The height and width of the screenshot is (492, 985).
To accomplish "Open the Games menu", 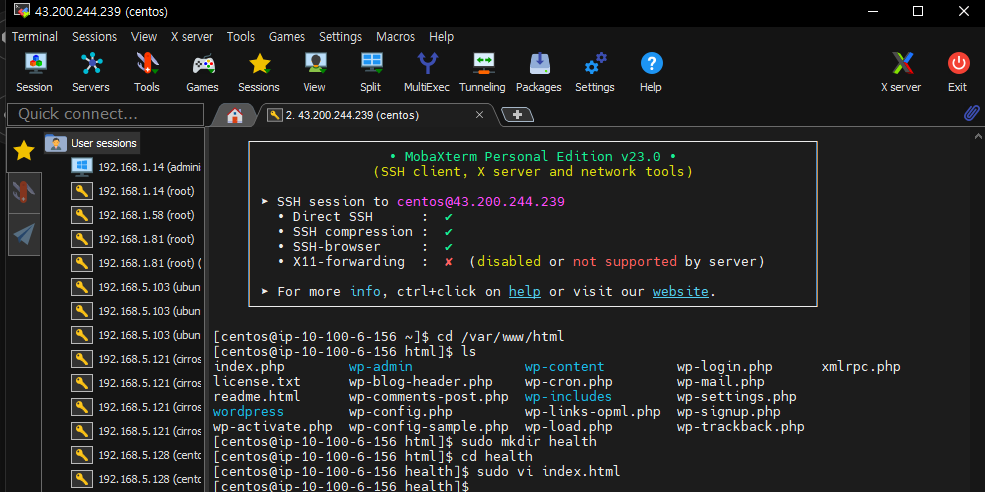I will [286, 36].
